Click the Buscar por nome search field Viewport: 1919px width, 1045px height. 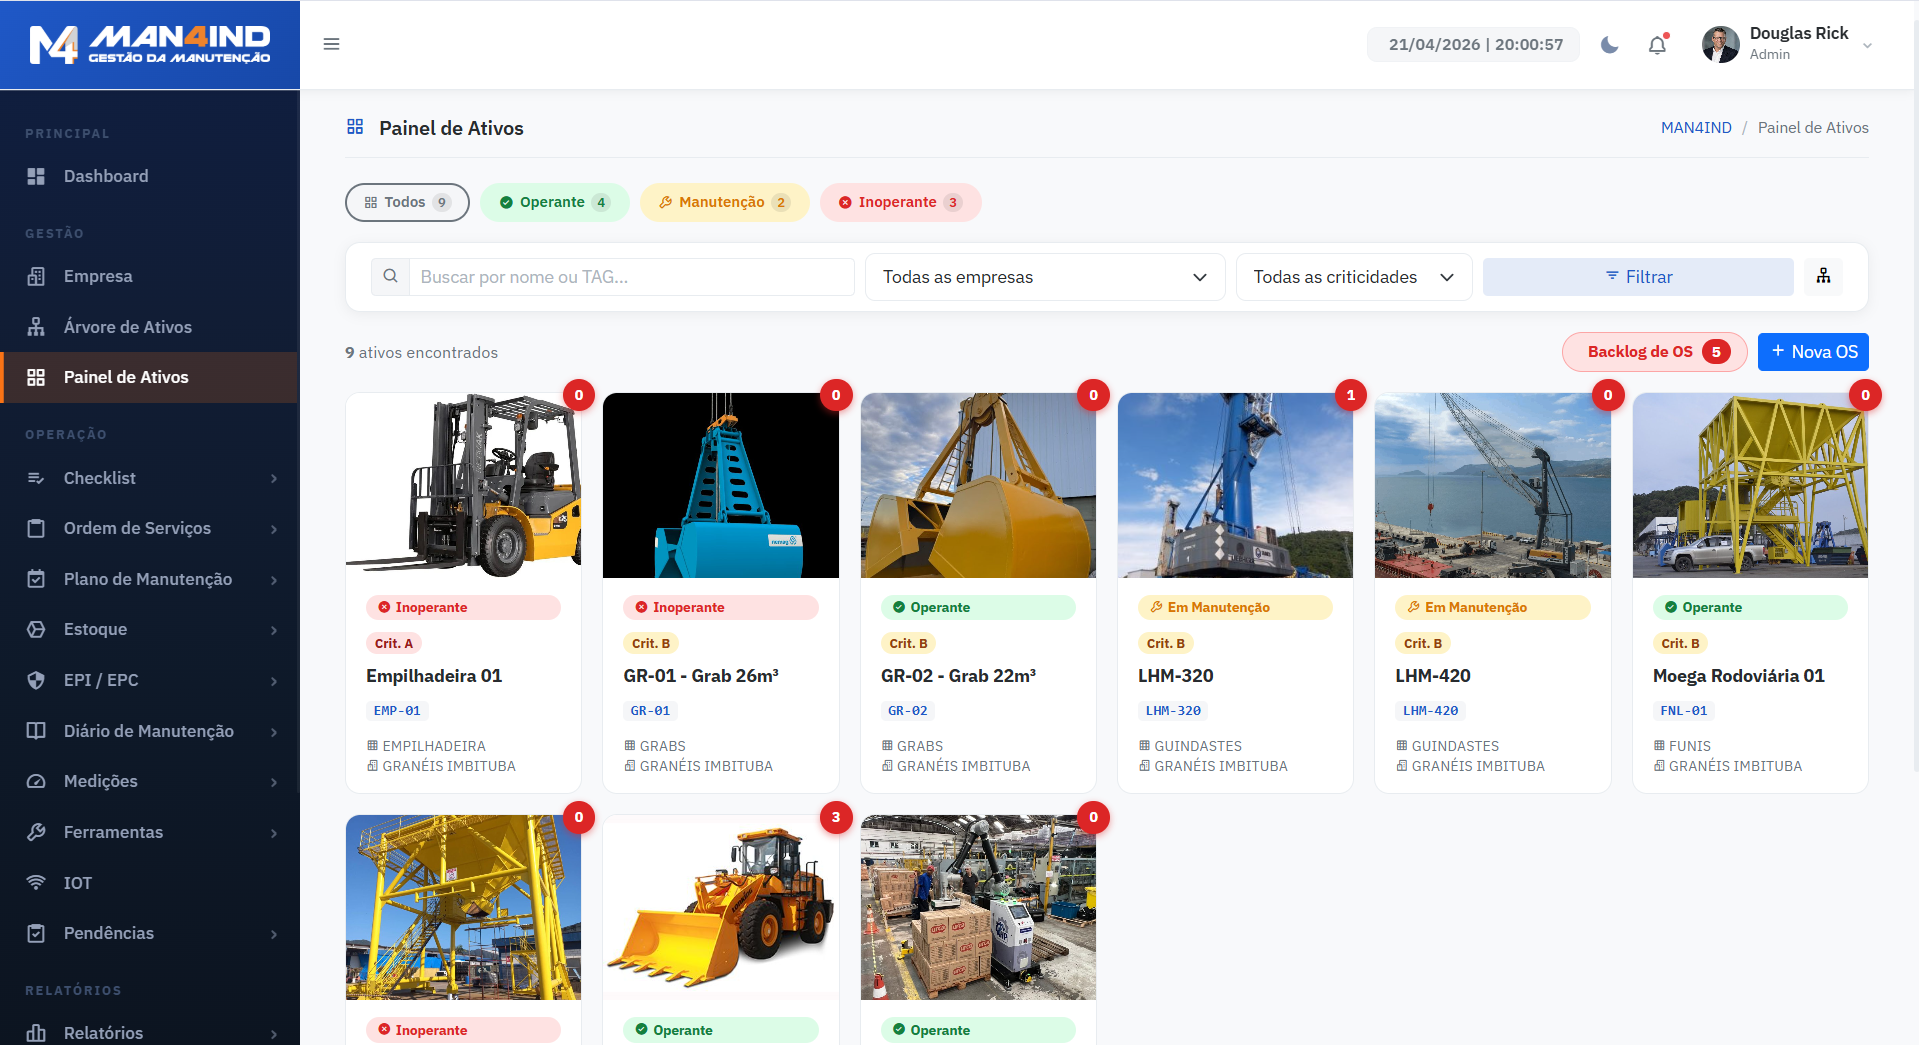pyautogui.click(x=631, y=277)
